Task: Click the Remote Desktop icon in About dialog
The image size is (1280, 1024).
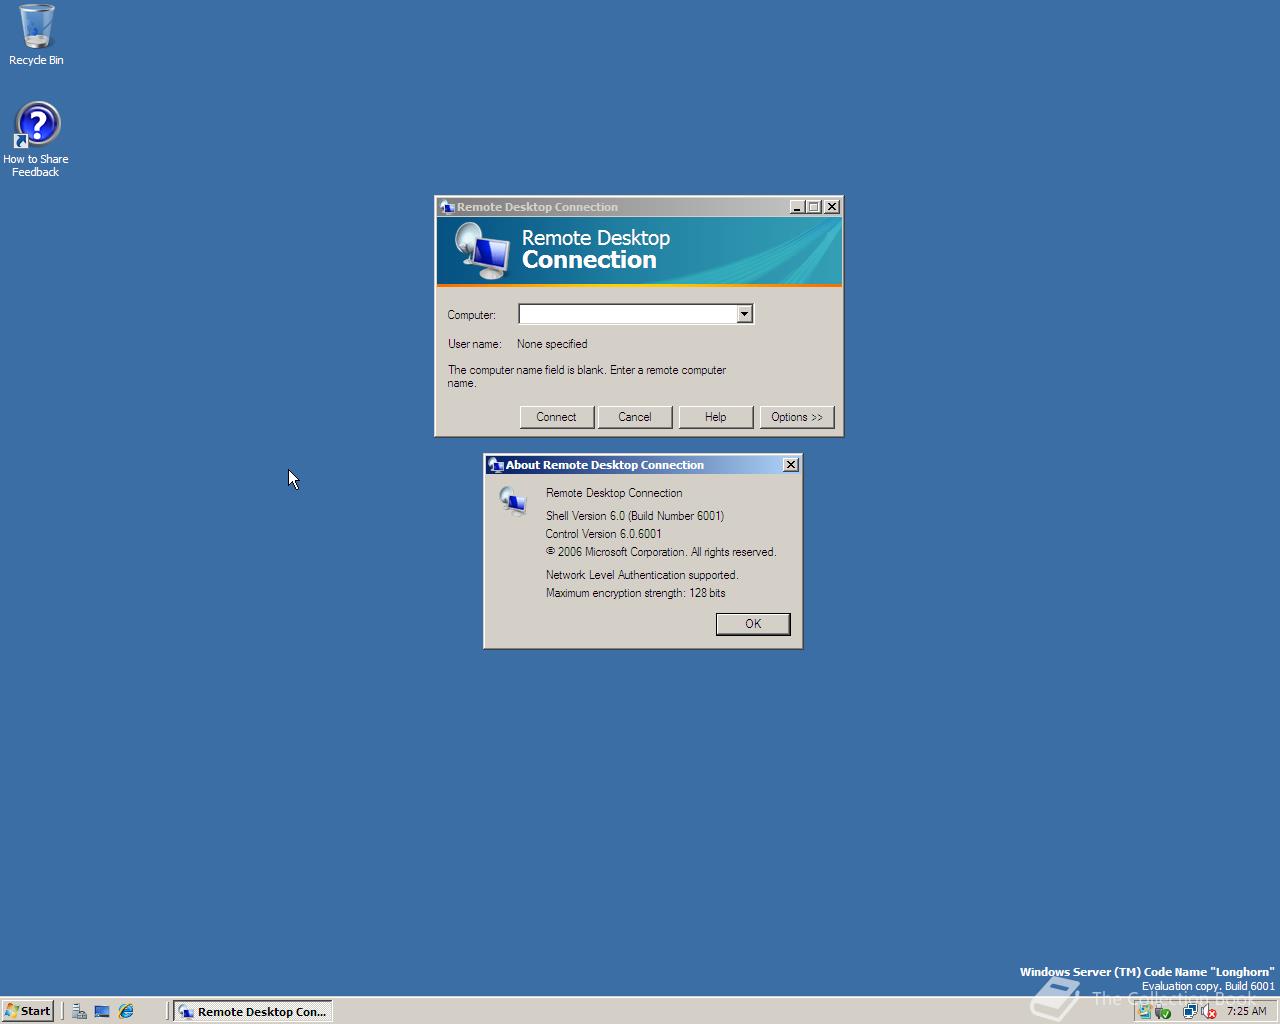Action: [513, 500]
